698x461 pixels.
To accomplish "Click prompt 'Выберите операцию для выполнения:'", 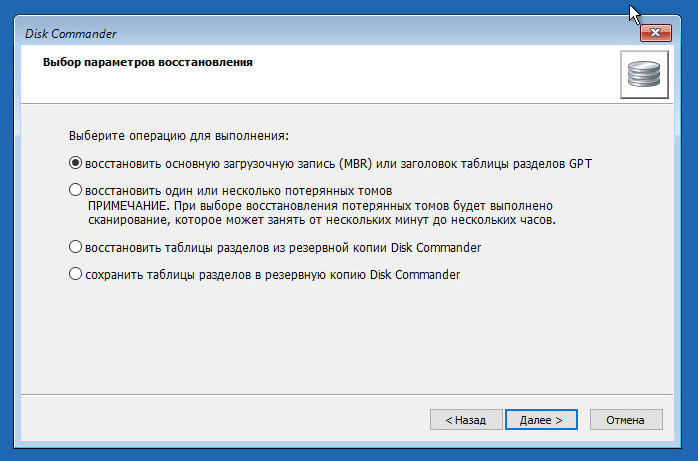I will 179,136.
